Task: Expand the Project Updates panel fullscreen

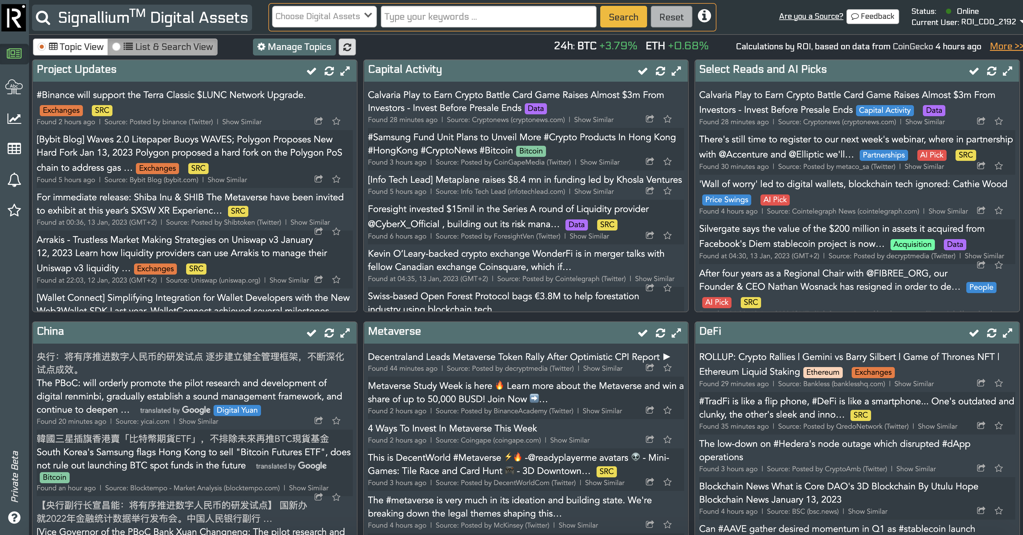Action: pos(345,70)
